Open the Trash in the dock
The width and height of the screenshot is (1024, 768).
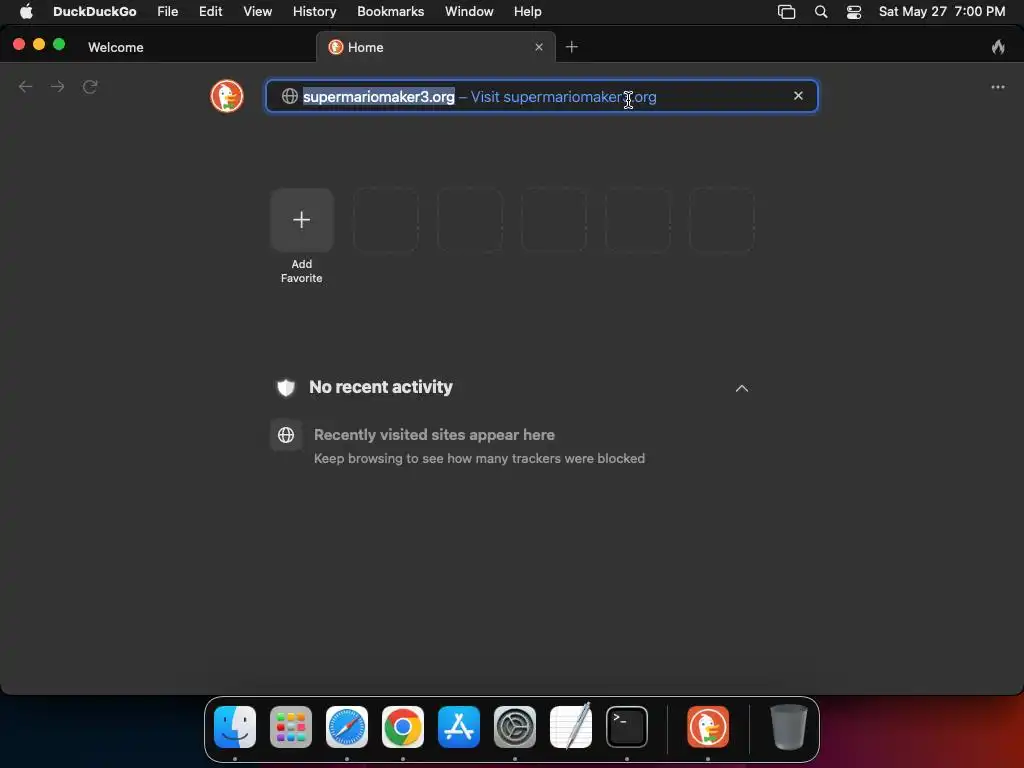pos(789,727)
